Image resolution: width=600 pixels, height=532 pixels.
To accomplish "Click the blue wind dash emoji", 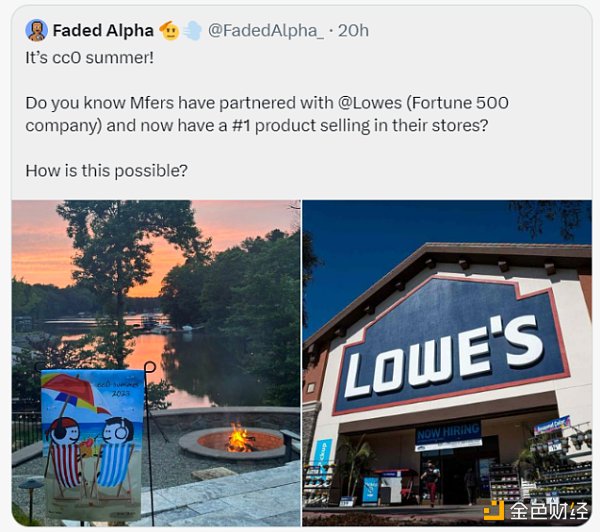I will click(x=191, y=30).
